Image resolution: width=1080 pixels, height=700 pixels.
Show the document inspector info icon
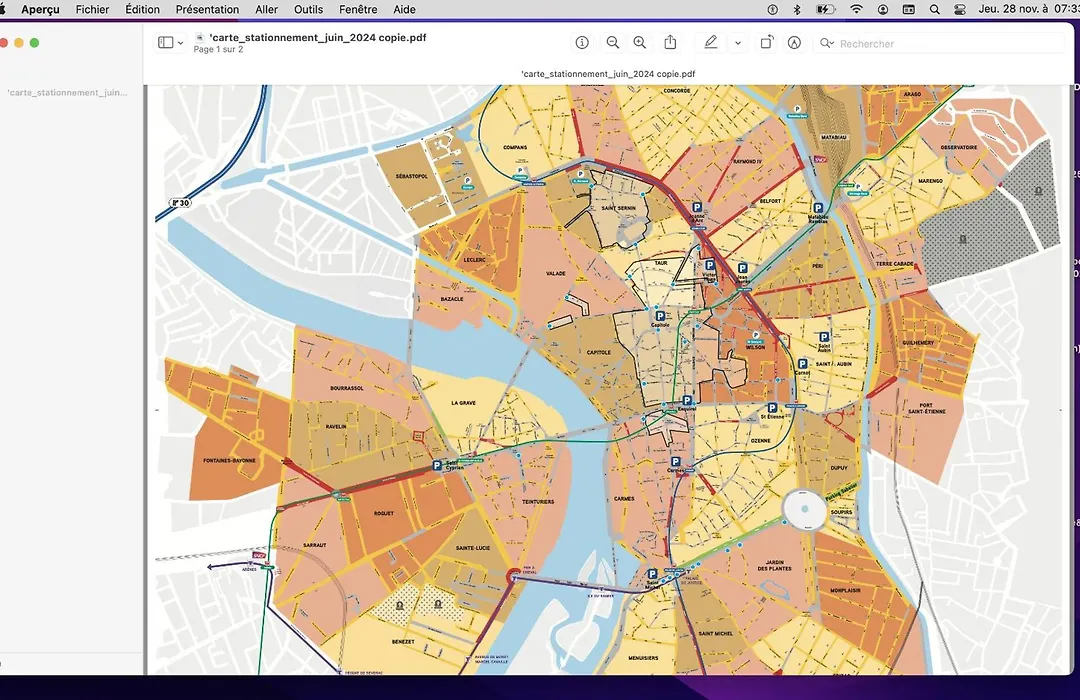[x=582, y=43]
